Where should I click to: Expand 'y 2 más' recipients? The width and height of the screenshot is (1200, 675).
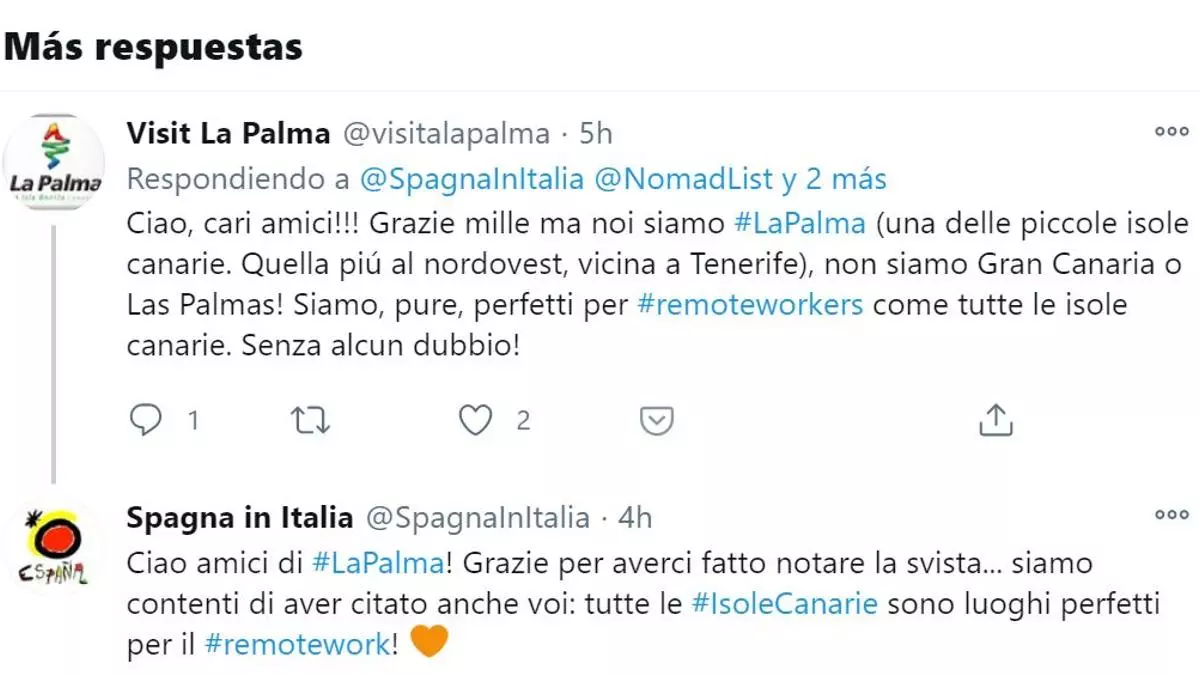(x=834, y=179)
